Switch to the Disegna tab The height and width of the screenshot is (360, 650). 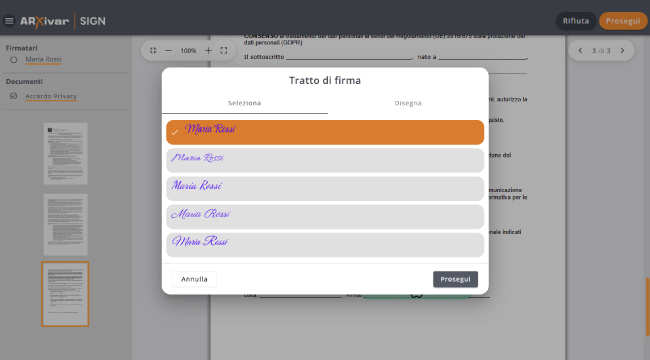(408, 103)
